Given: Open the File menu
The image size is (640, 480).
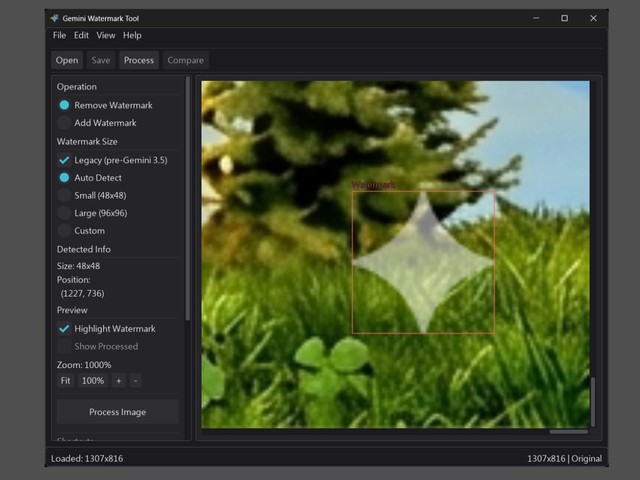Looking at the screenshot, I should tap(59, 36).
